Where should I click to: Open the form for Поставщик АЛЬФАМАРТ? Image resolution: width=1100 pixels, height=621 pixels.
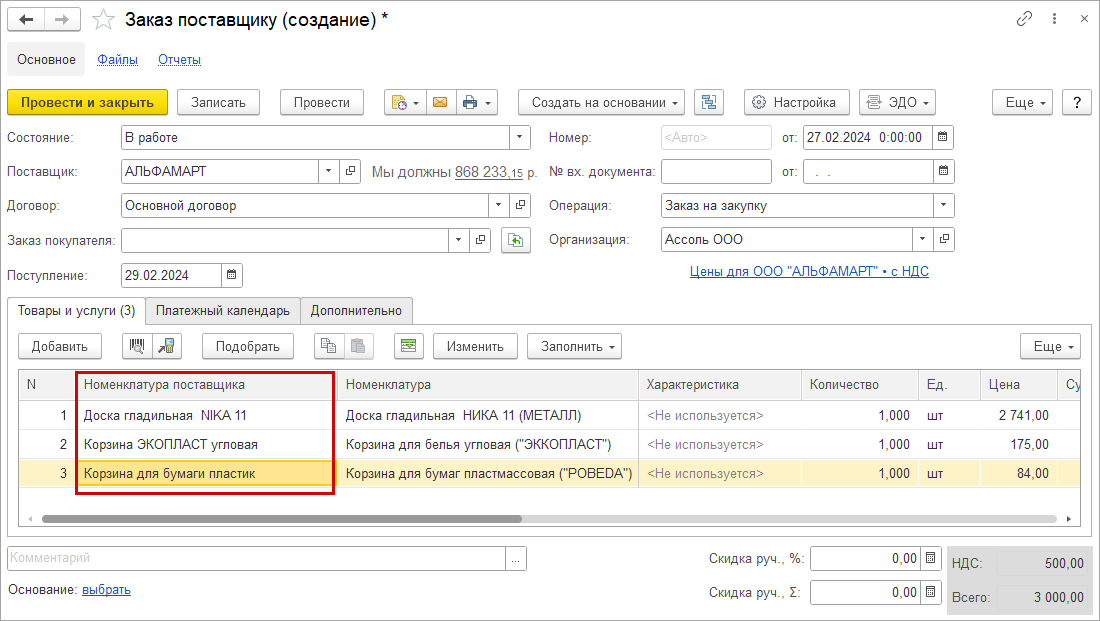point(350,171)
